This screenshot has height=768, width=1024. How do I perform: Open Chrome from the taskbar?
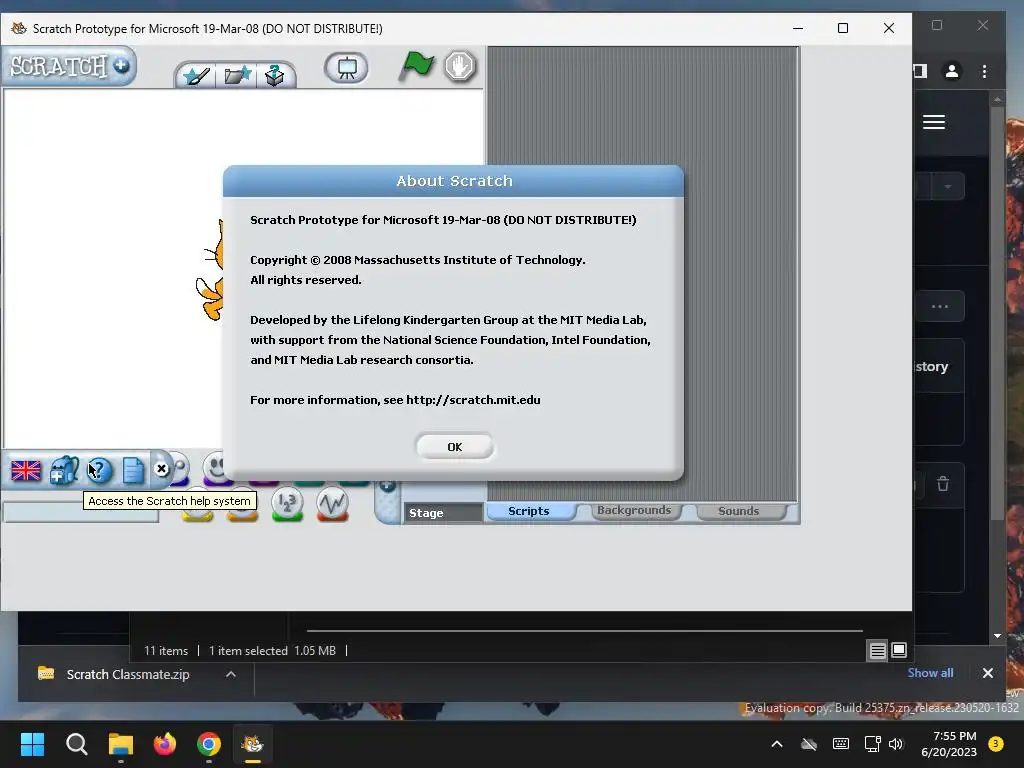209,744
